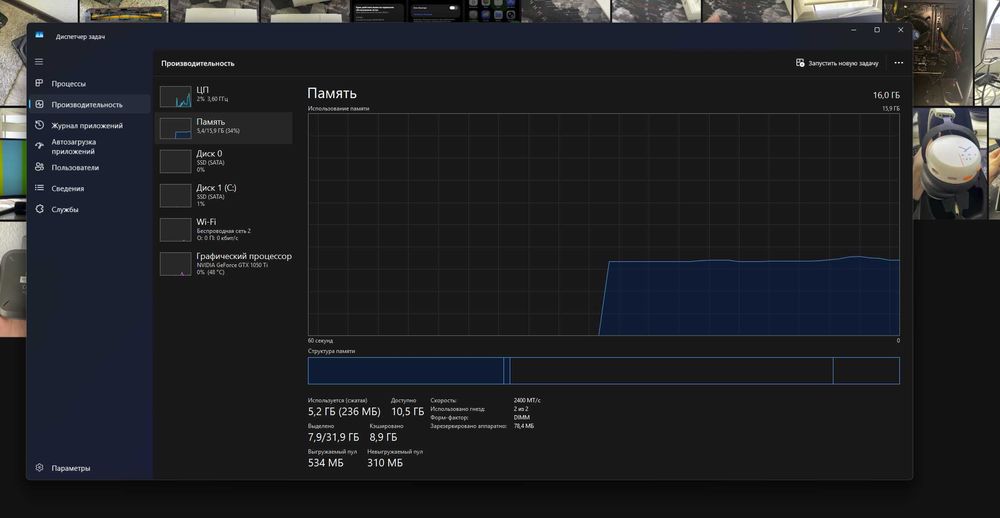Click the Диспетчер задач window title
The image size is (1000, 518).
[x=80, y=36]
